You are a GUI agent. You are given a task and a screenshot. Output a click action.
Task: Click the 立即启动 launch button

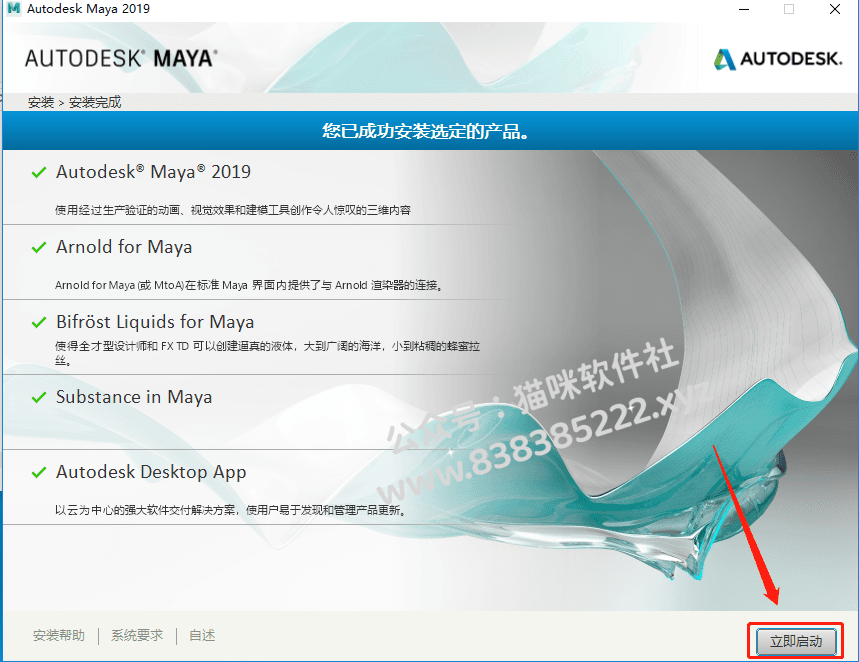click(796, 641)
